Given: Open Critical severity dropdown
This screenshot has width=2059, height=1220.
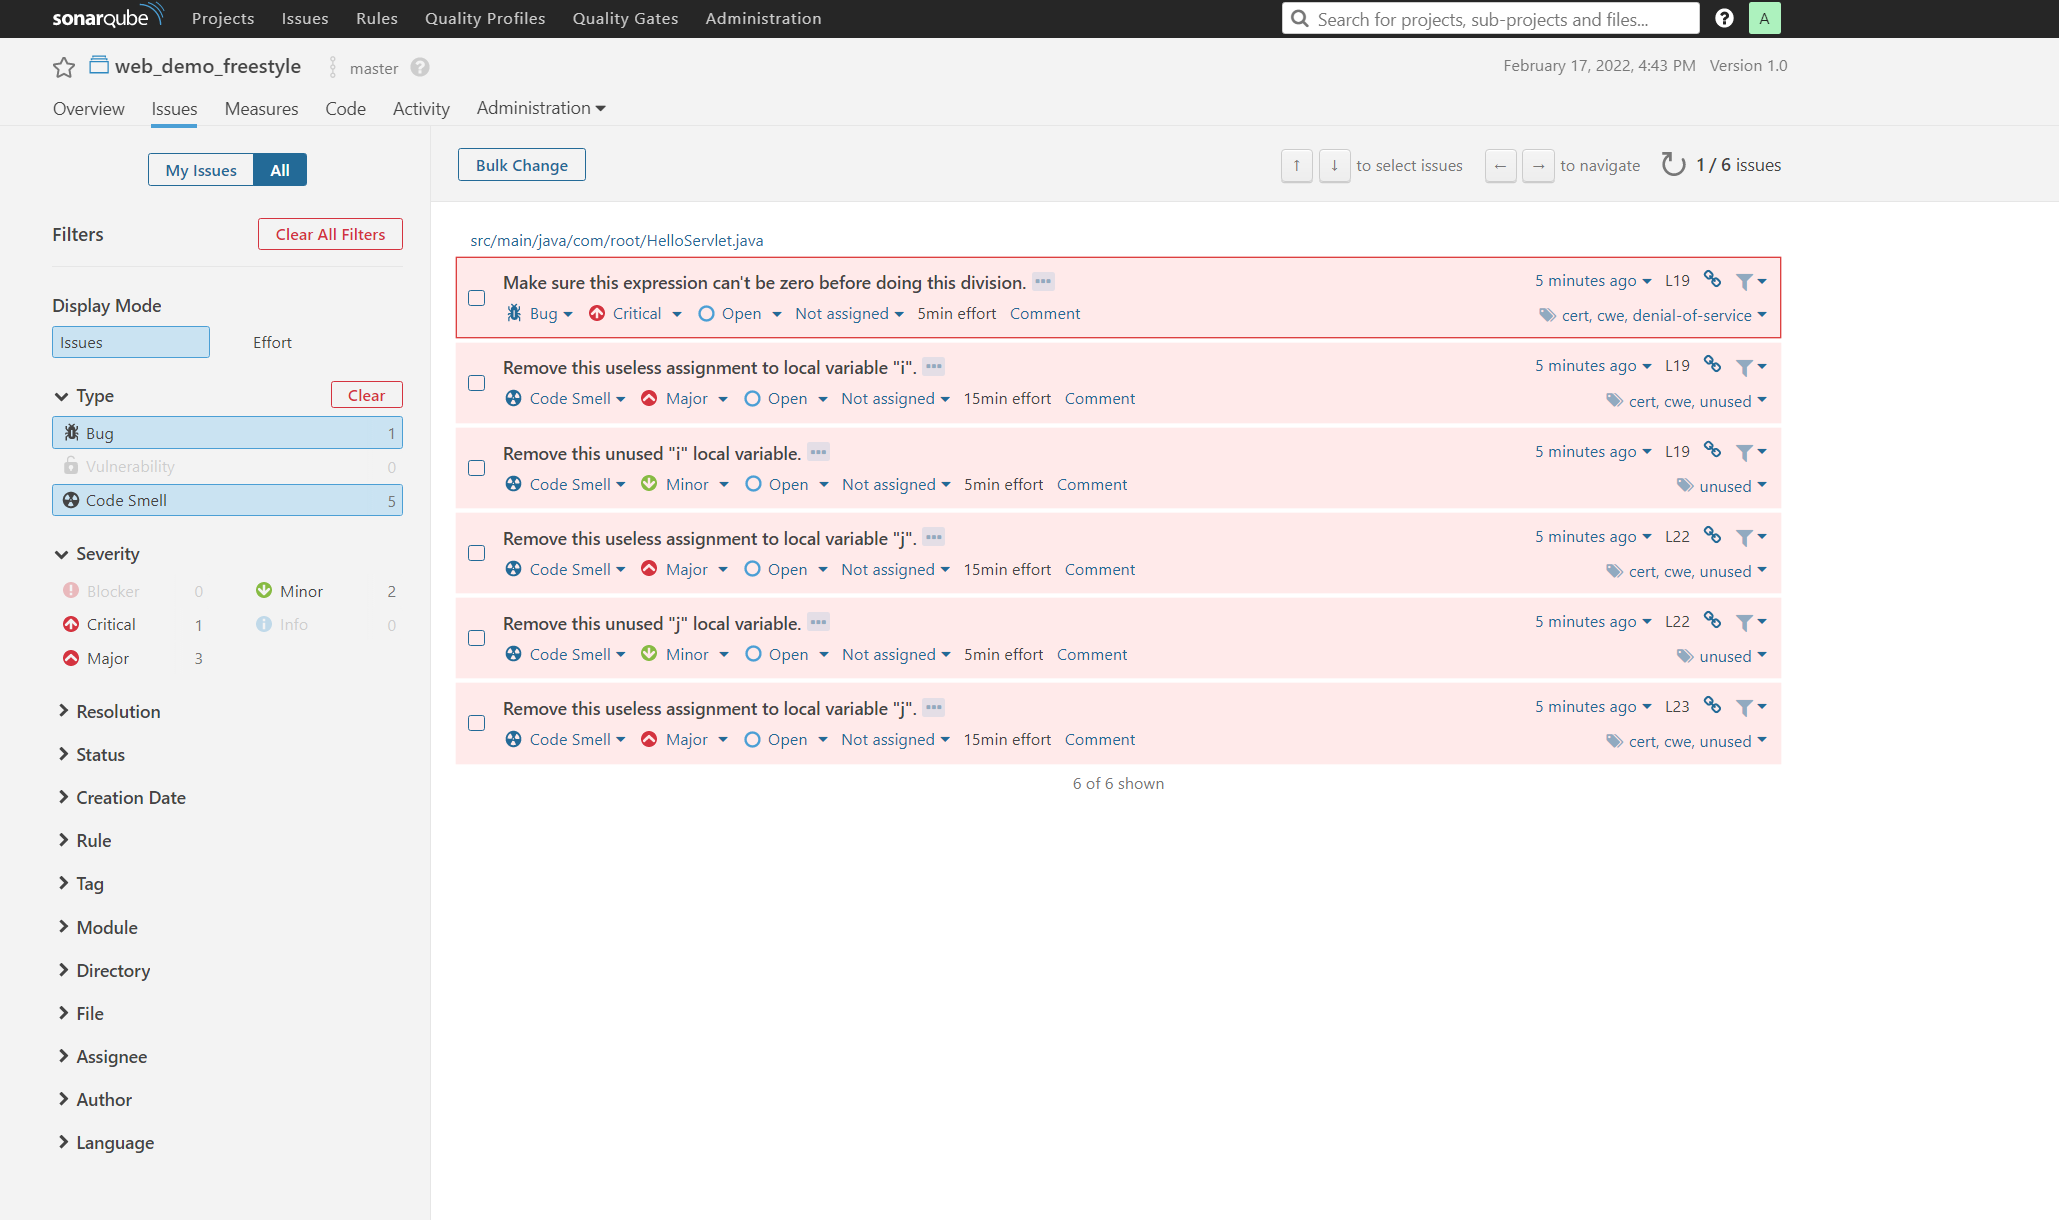Looking at the screenshot, I should click(x=636, y=313).
